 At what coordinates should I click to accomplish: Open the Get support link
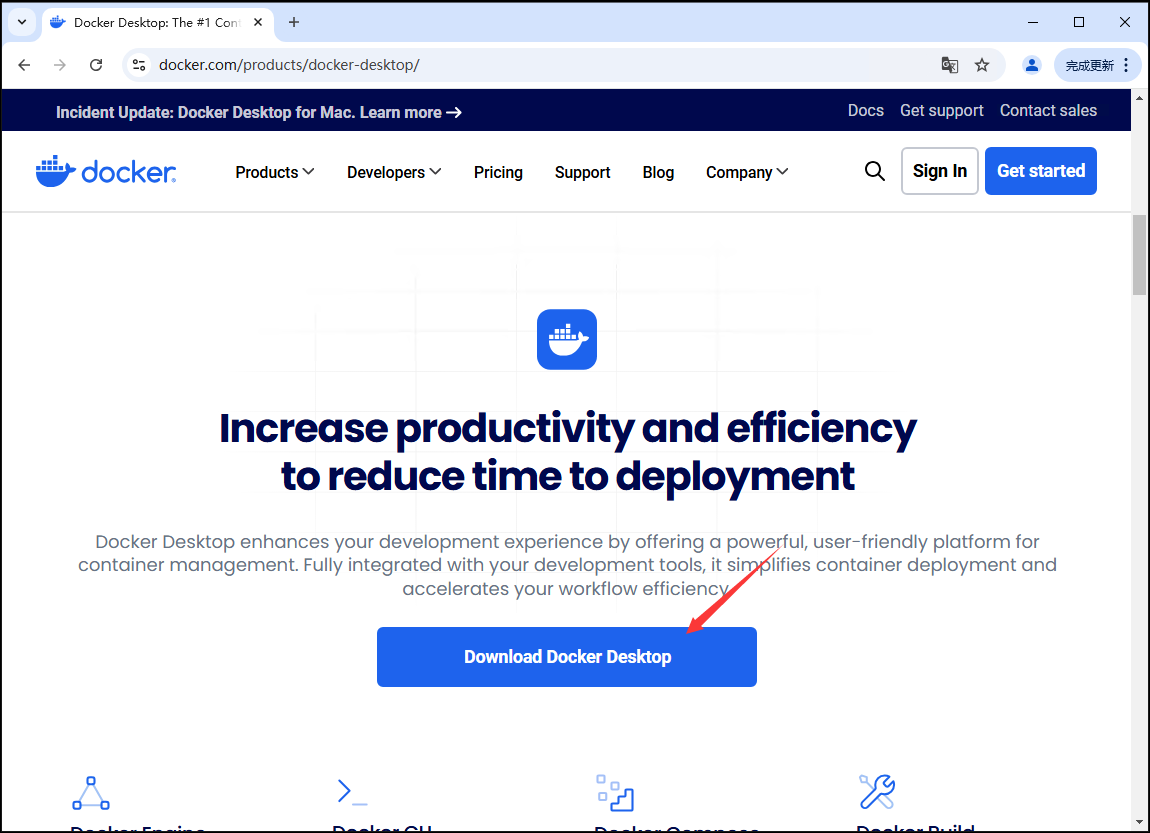click(x=942, y=110)
